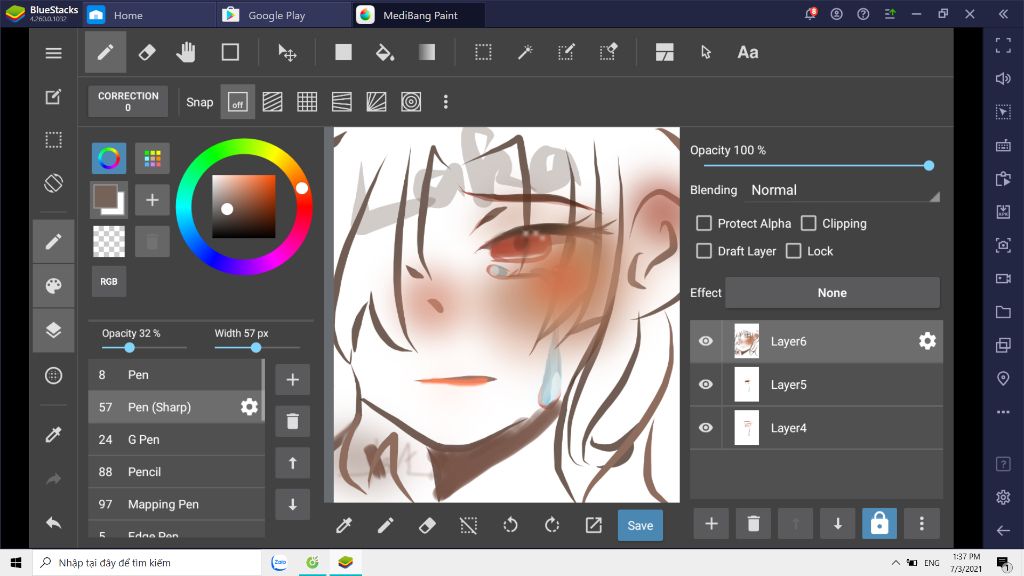Screen dimensions: 1024x576
Task: Open rotate canvas option in sidebar
Action: click(x=54, y=183)
